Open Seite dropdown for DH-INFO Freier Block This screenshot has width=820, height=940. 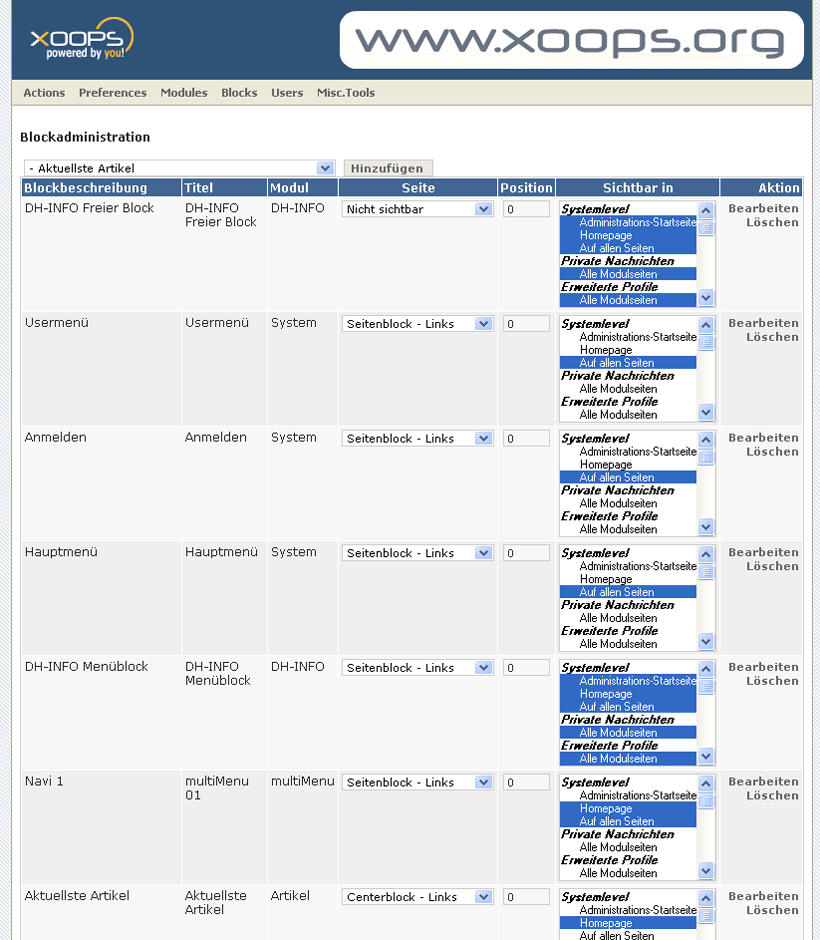[x=418, y=209]
